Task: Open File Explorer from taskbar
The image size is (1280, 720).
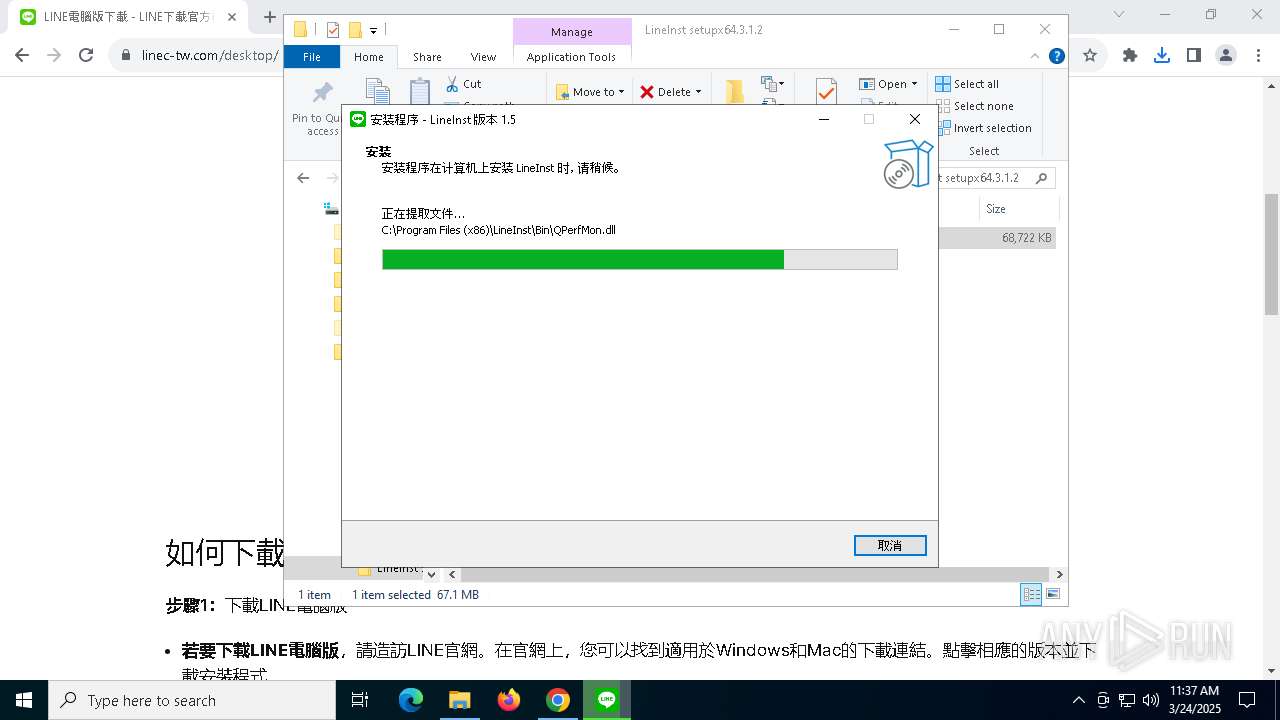Action: (x=459, y=700)
